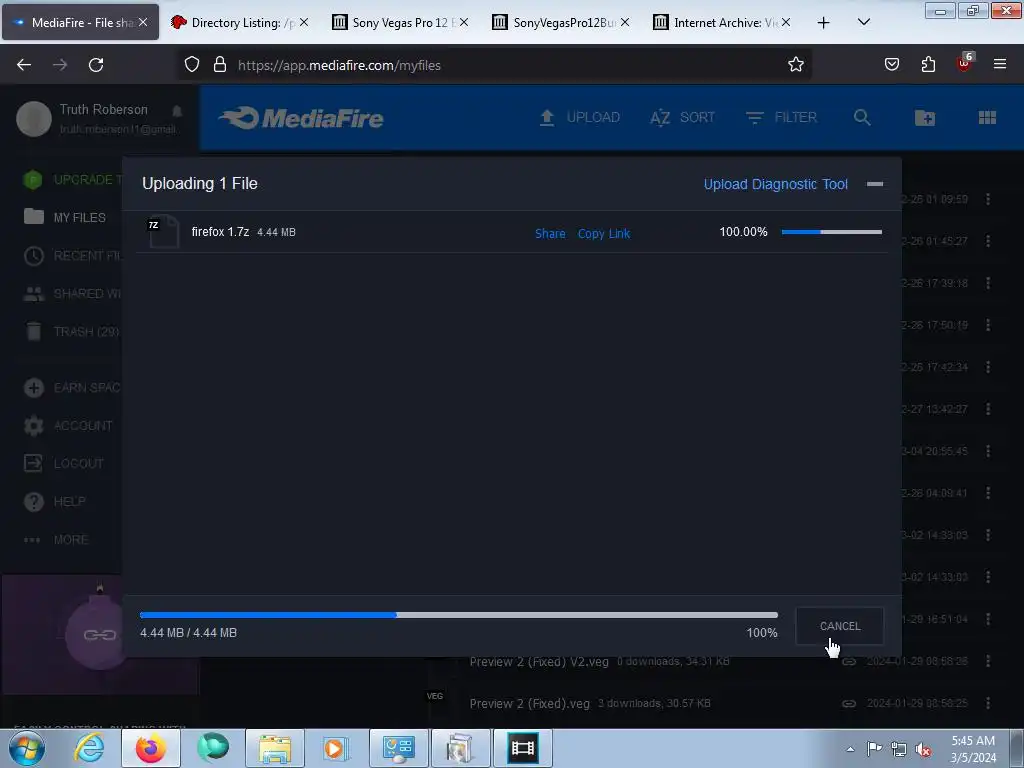Open the FILTER options
This screenshot has width=1024, height=768.
click(x=781, y=118)
